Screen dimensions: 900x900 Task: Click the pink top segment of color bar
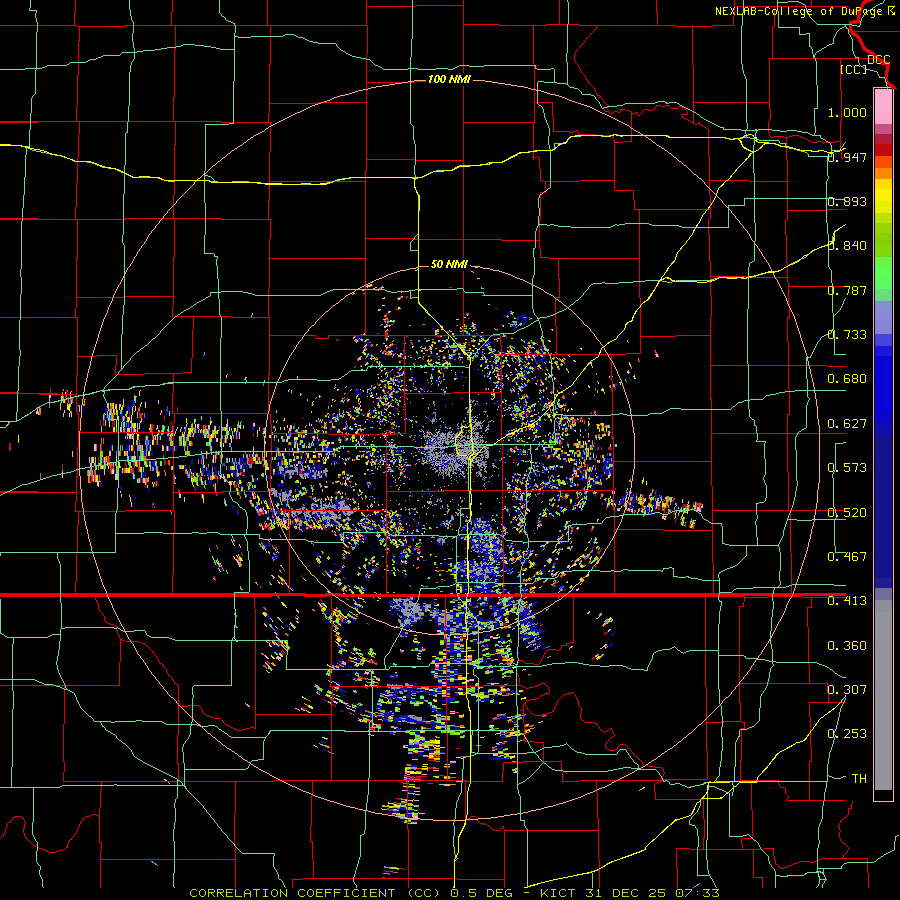coord(883,106)
